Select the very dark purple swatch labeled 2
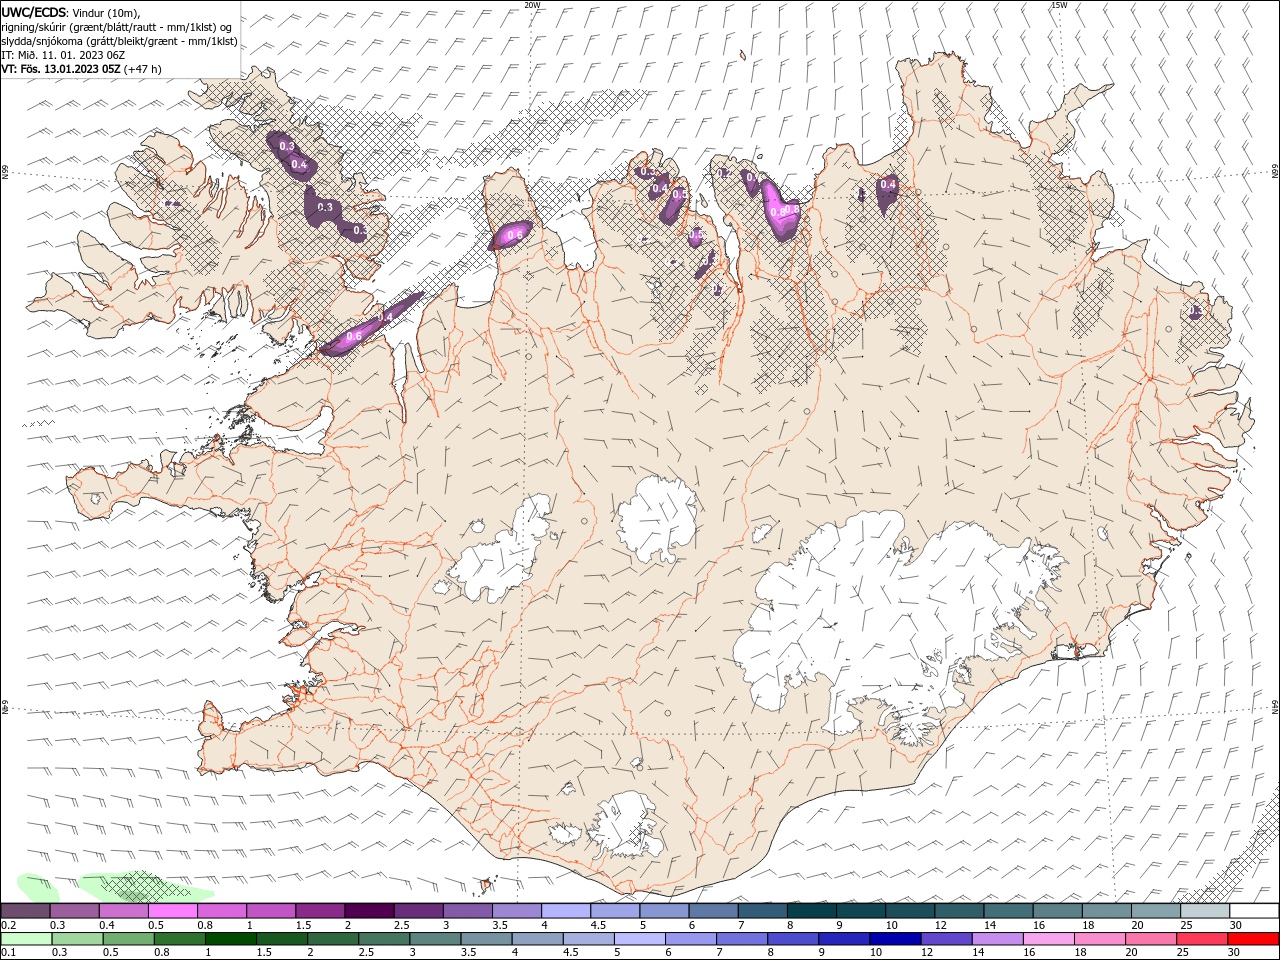Image resolution: width=1280 pixels, height=960 pixels. tap(369, 911)
